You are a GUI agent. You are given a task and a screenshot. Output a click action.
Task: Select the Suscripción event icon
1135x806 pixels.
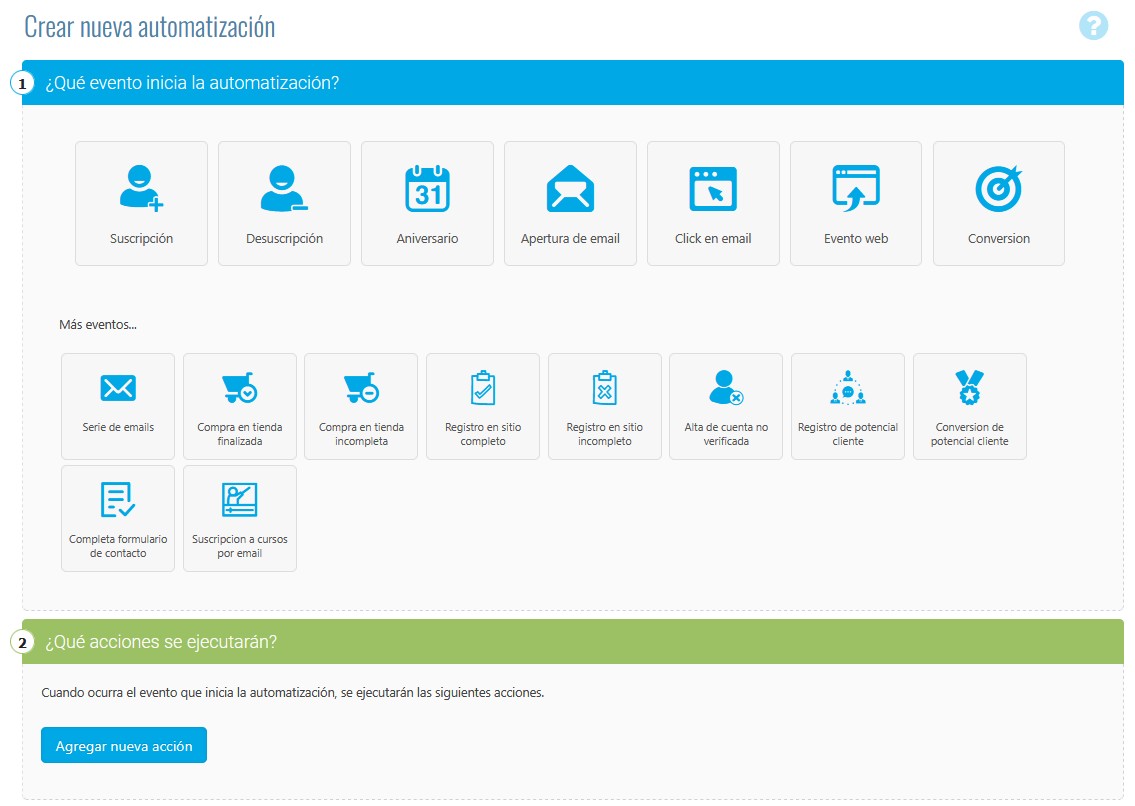pyautogui.click(x=140, y=200)
